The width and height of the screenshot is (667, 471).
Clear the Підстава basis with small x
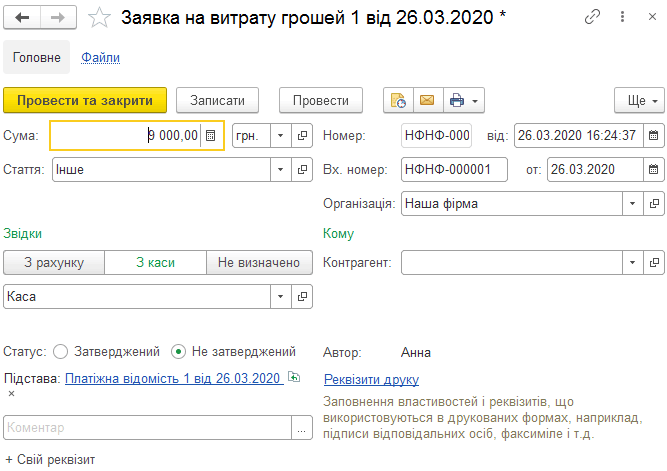[x=11, y=394]
